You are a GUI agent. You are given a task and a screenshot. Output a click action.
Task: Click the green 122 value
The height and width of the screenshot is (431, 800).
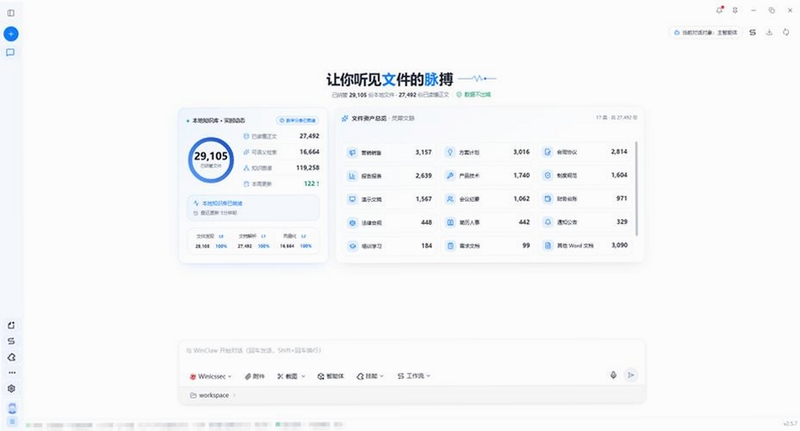pyautogui.click(x=311, y=184)
